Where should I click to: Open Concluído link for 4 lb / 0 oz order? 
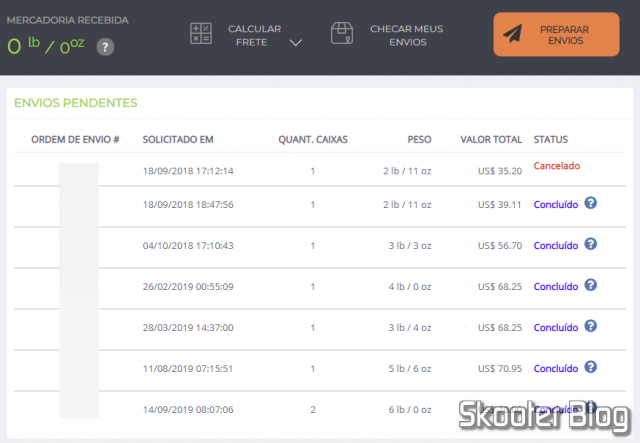[556, 287]
